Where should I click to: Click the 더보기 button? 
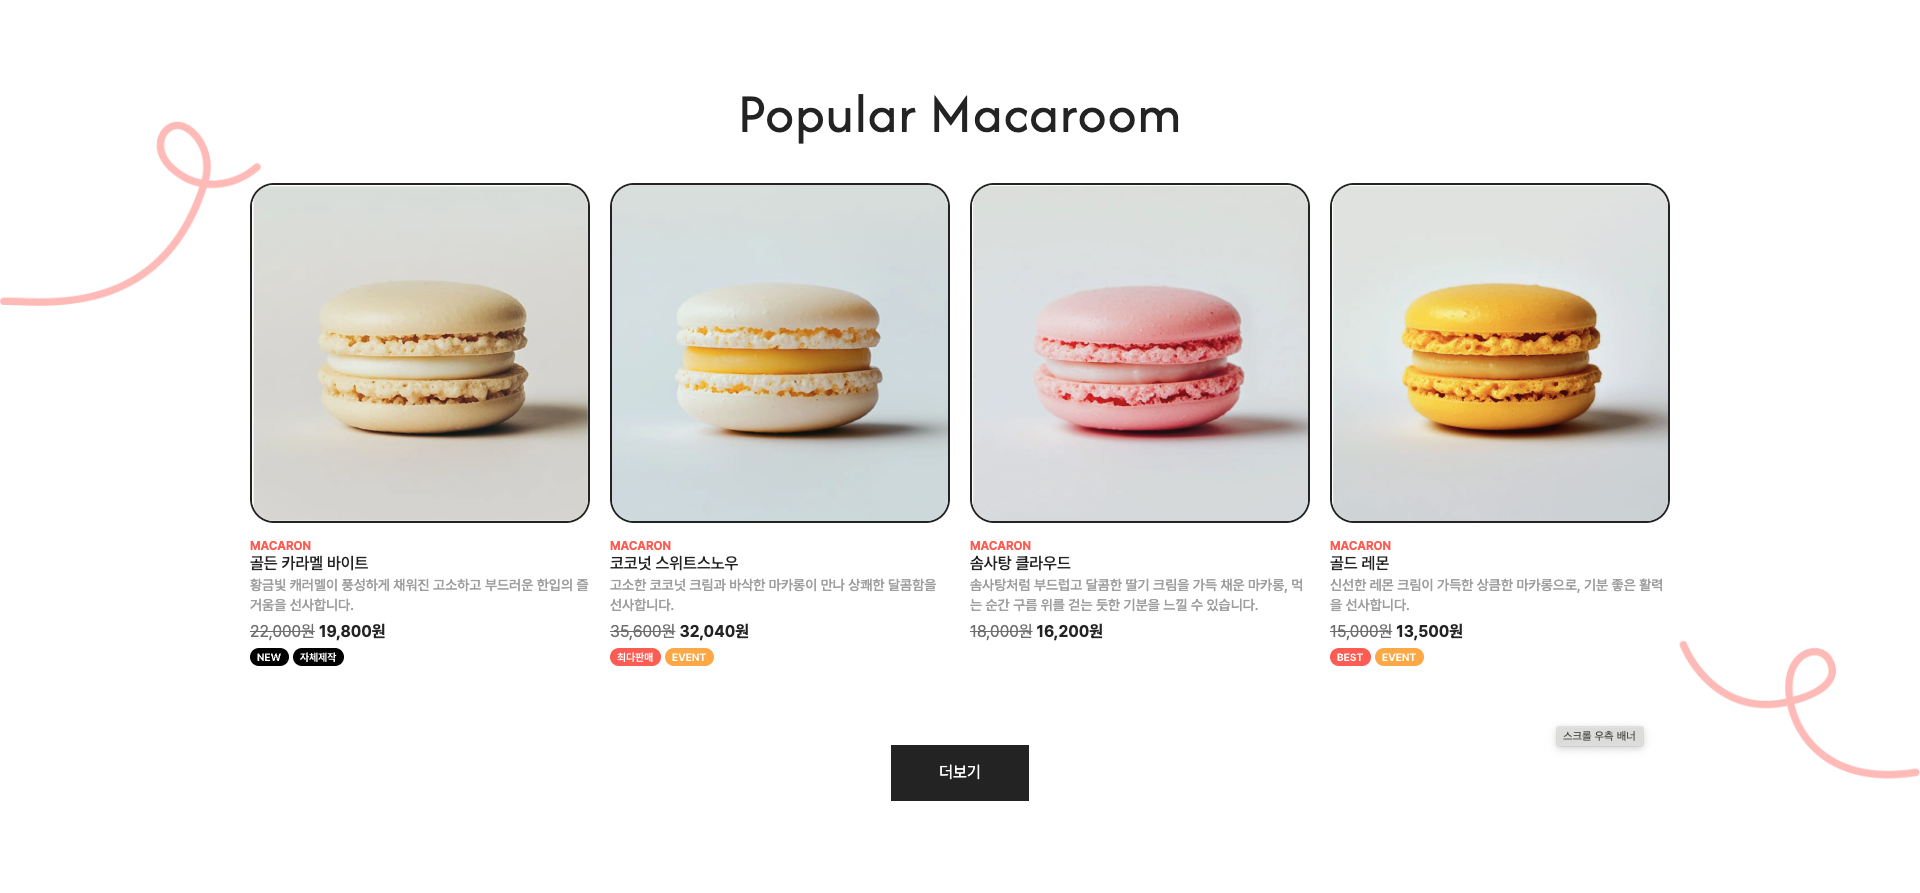click(960, 772)
